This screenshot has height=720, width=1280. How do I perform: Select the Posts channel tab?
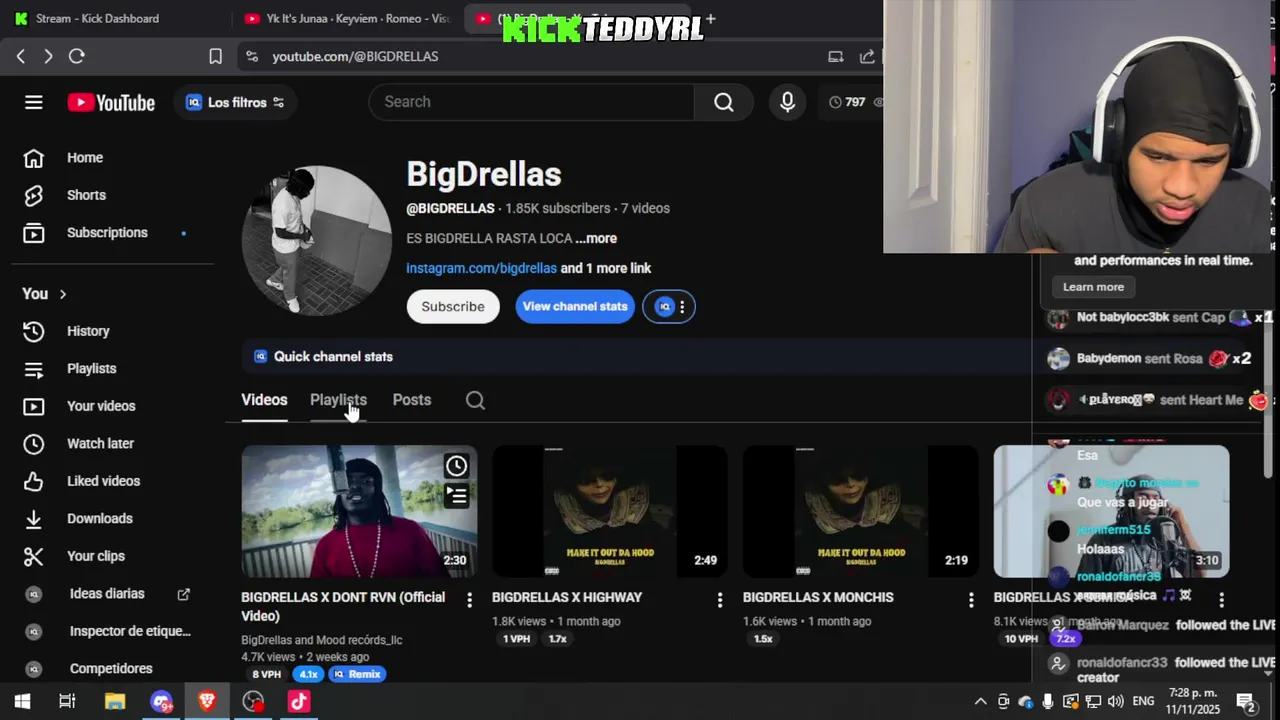412,400
